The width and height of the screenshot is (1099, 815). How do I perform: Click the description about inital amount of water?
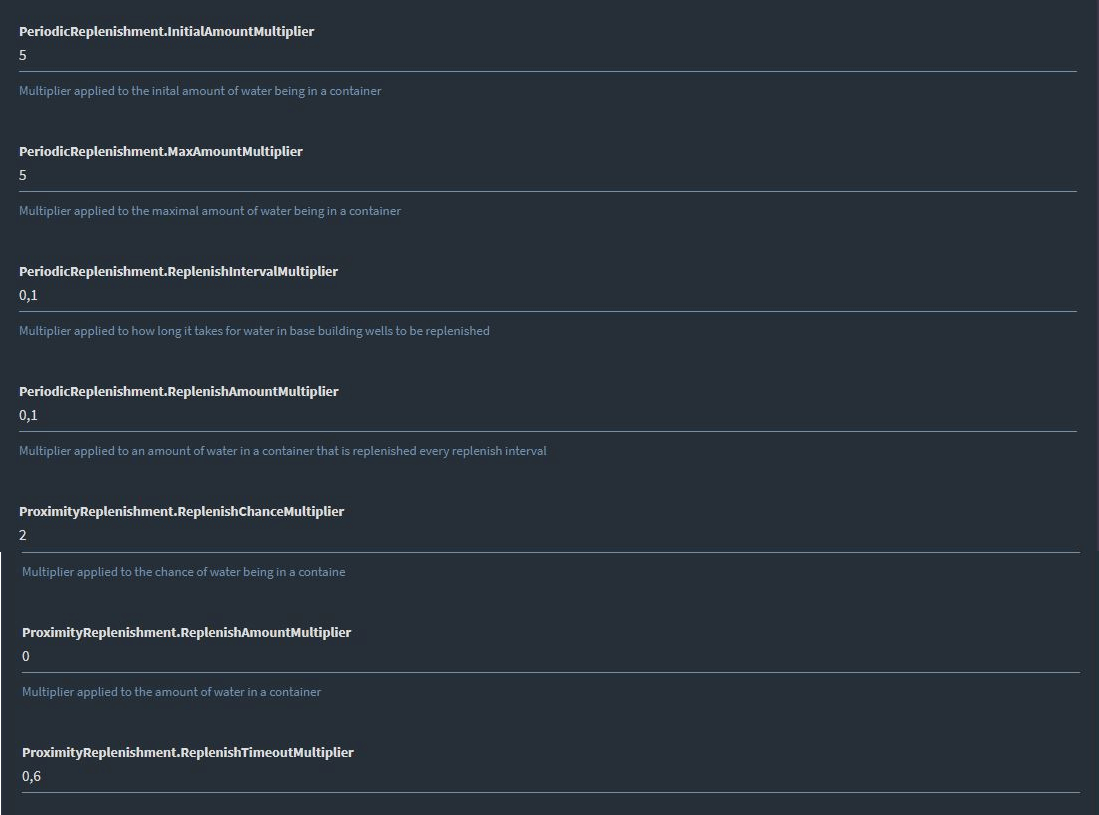click(200, 91)
